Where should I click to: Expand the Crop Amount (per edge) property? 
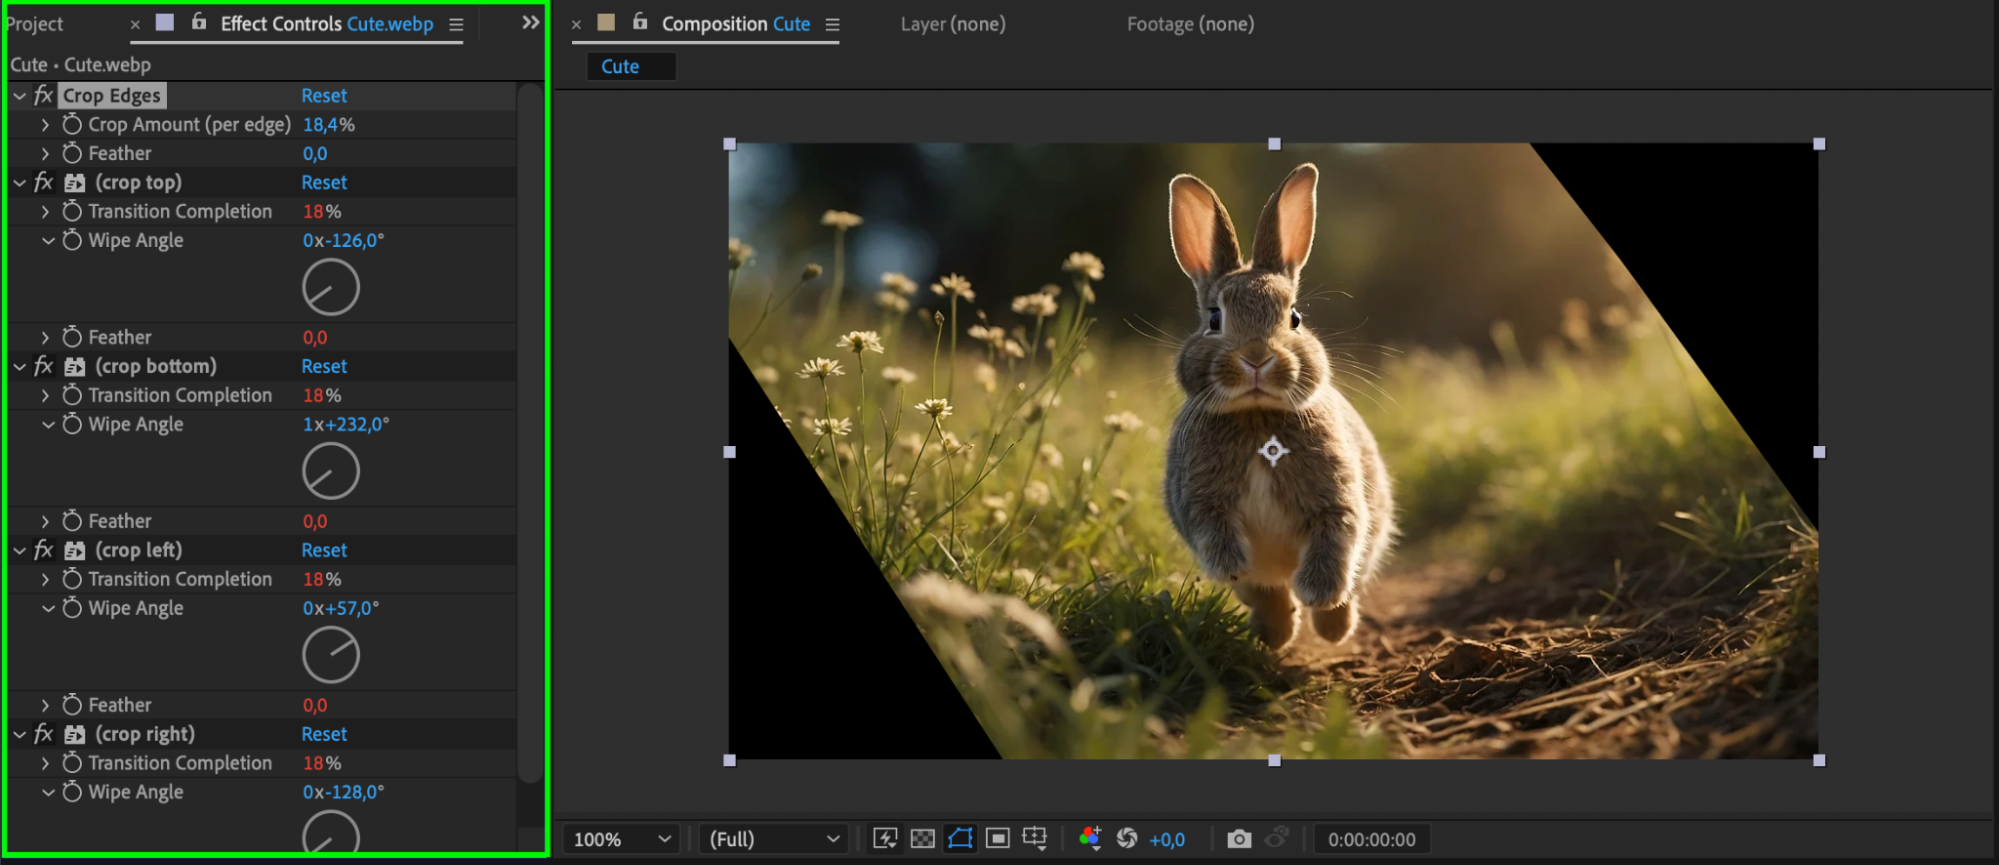coord(45,125)
